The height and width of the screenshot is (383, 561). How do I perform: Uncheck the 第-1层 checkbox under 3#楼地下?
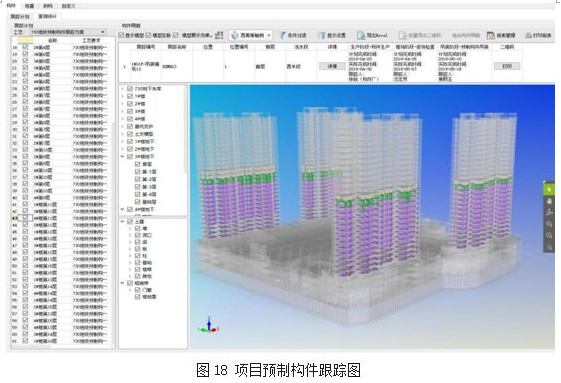(x=138, y=171)
